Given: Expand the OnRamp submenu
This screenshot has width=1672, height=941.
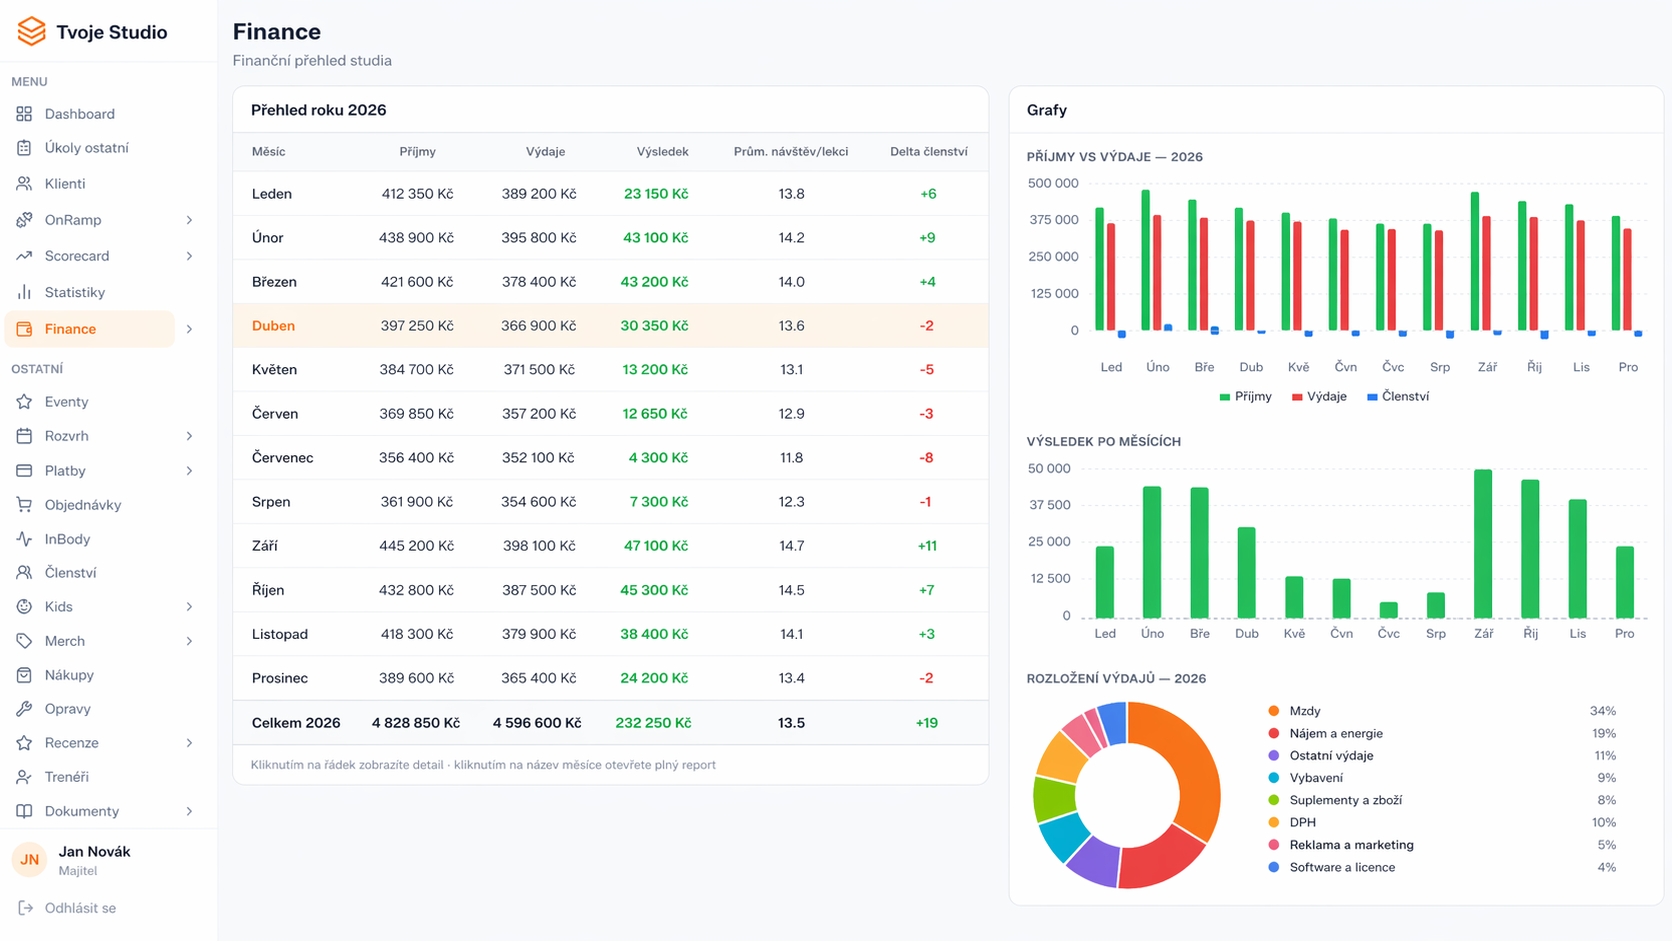Looking at the screenshot, I should coord(190,220).
